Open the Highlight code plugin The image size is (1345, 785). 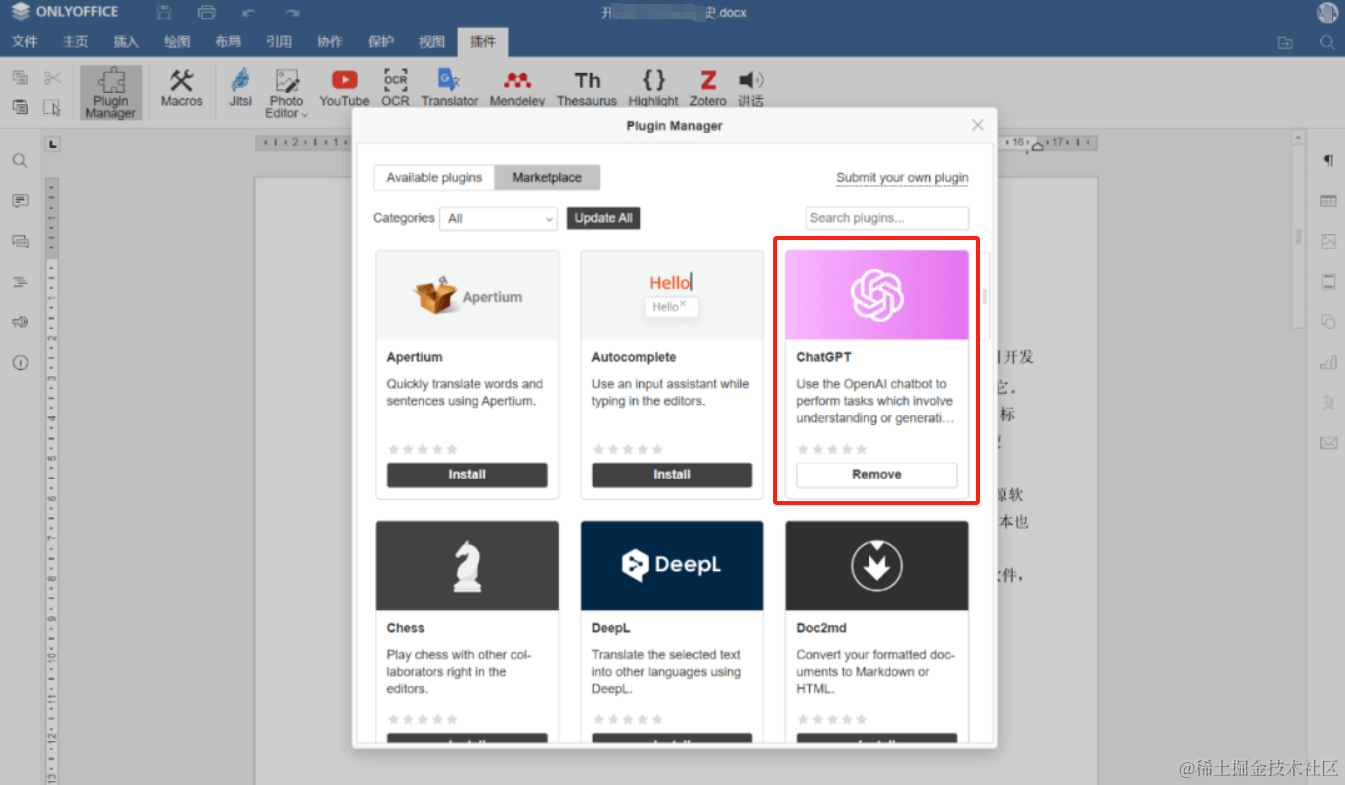(654, 88)
